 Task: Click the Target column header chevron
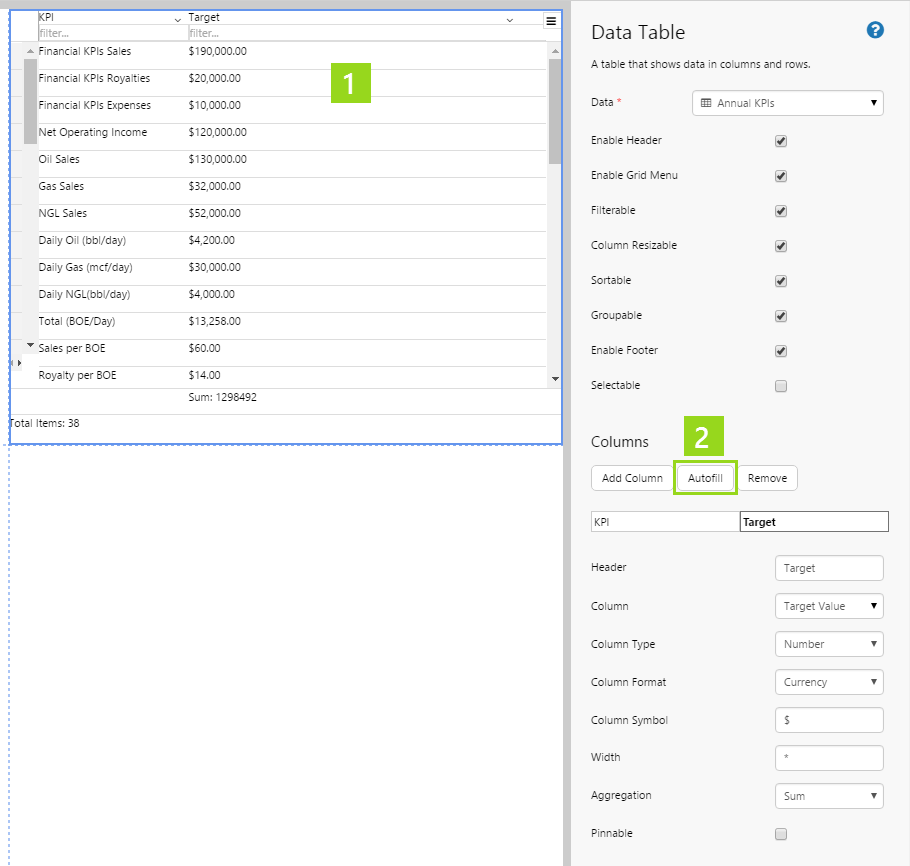tap(509, 20)
